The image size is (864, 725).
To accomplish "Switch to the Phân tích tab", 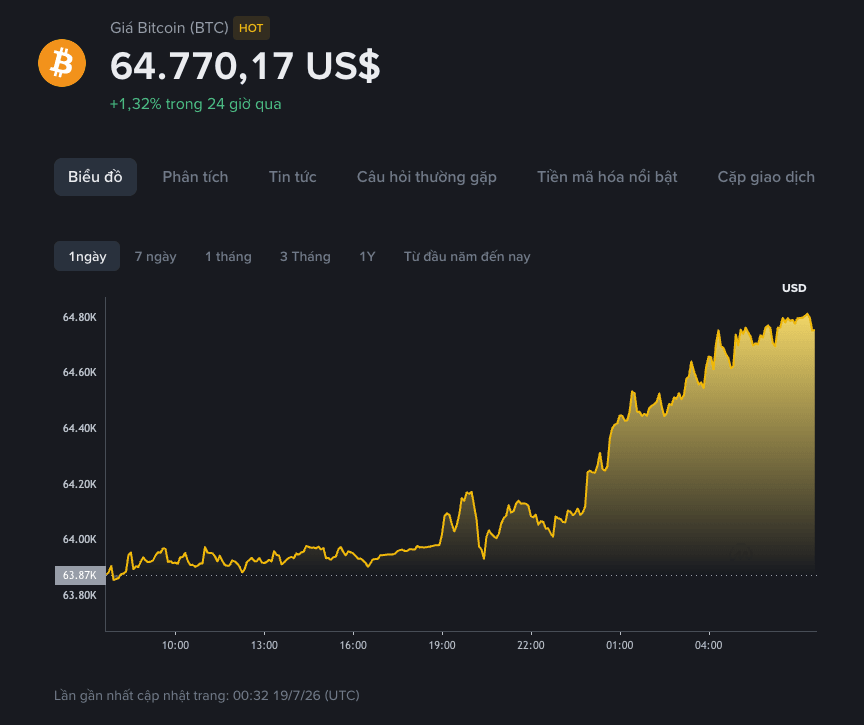I will coord(195,177).
